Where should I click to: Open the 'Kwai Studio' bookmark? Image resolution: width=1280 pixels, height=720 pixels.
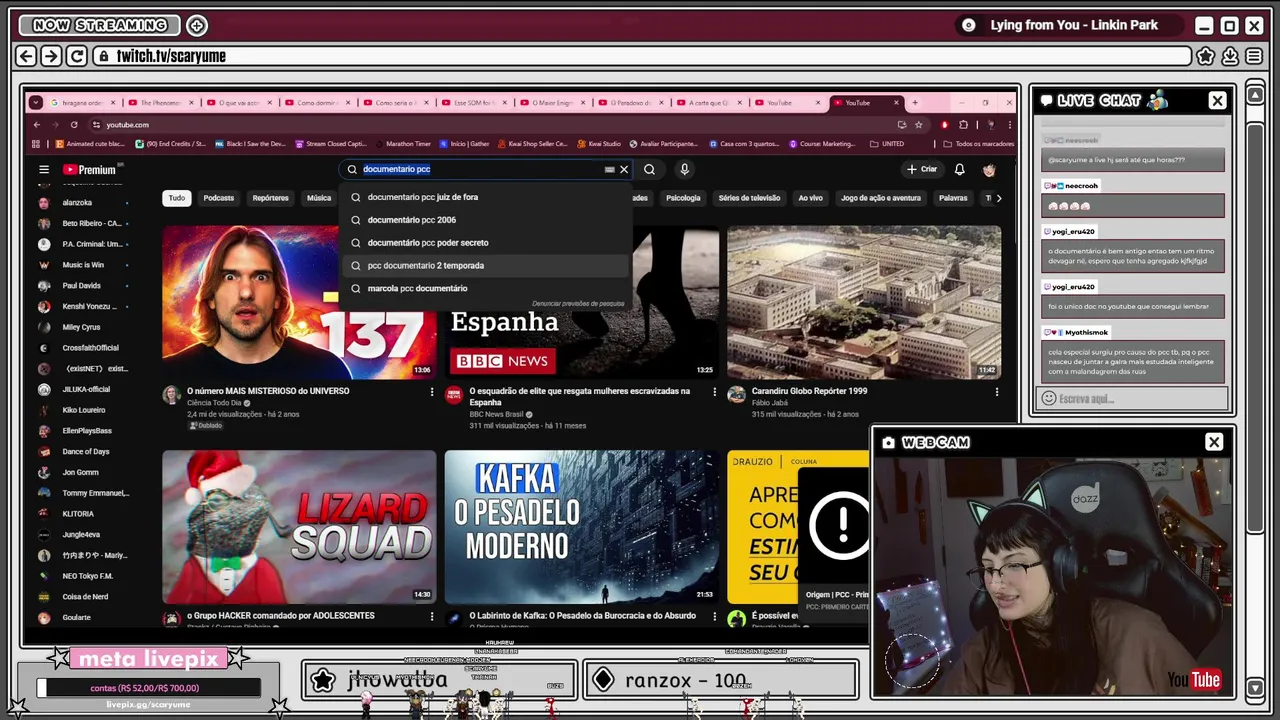click(598, 144)
